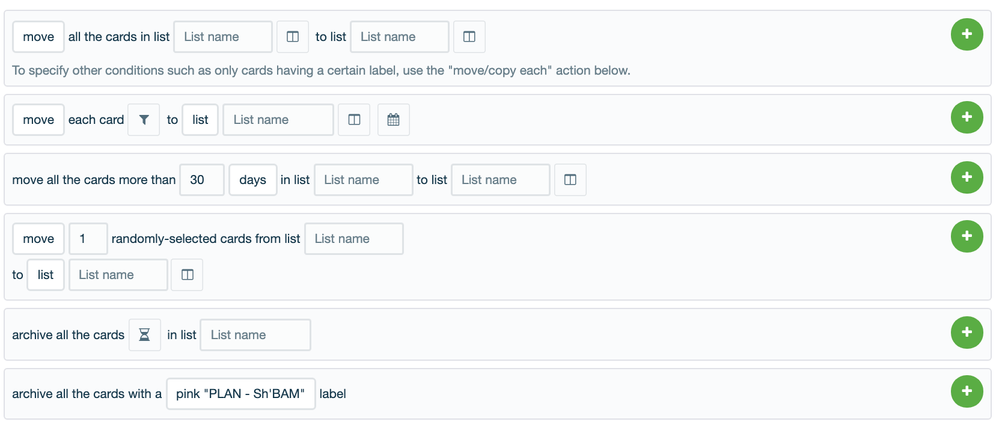
Task: Focus List name field in archive cards row
Action: [x=255, y=335]
